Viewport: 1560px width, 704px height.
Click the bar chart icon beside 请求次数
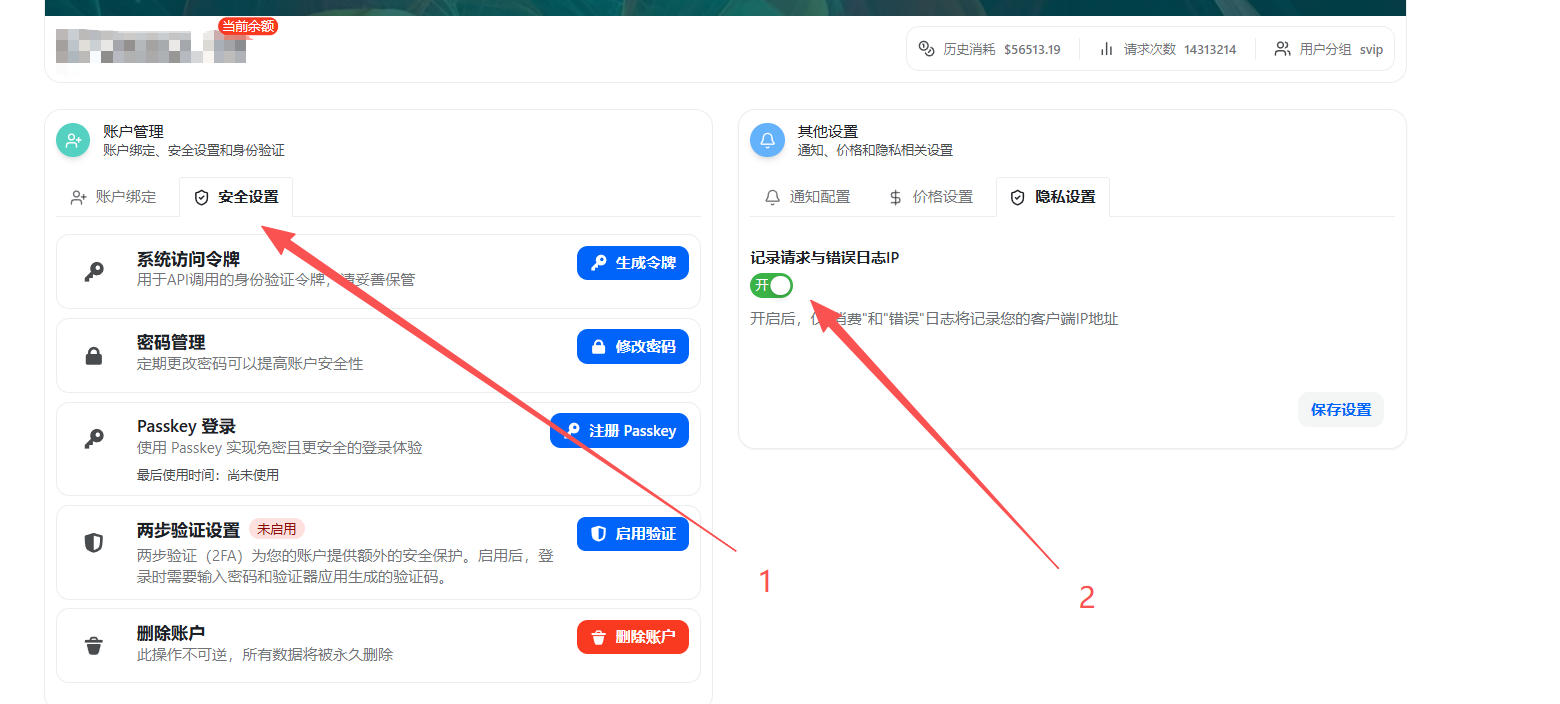click(x=1105, y=48)
